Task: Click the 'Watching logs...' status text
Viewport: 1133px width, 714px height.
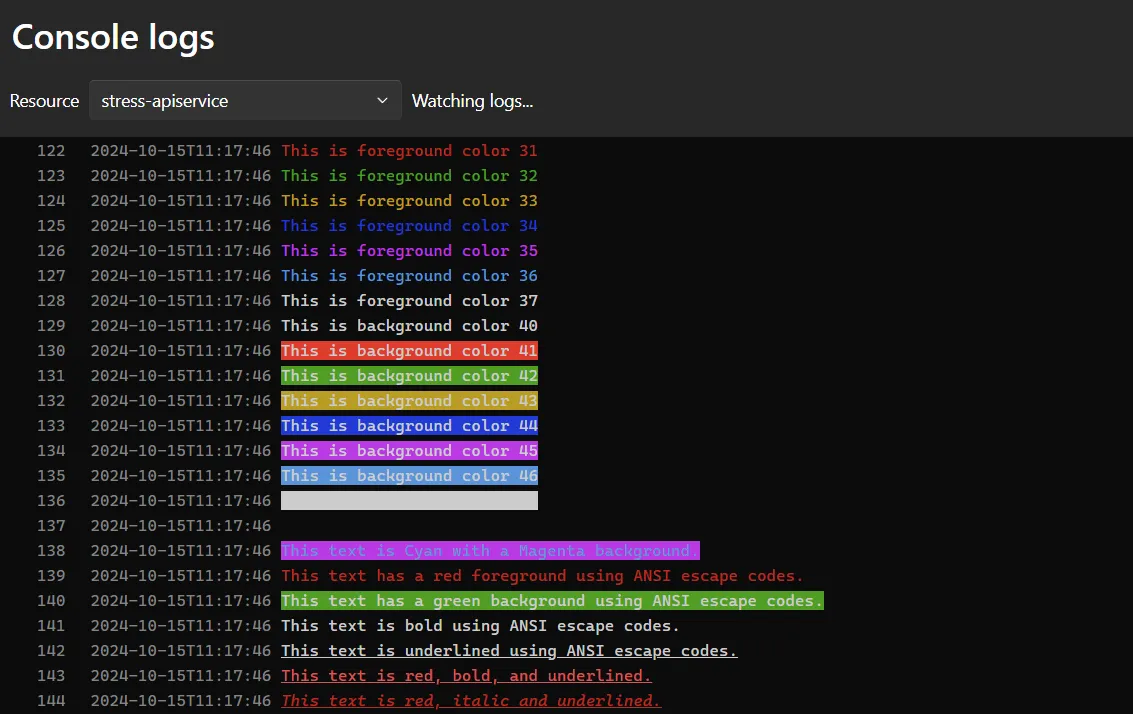Action: [x=472, y=101]
